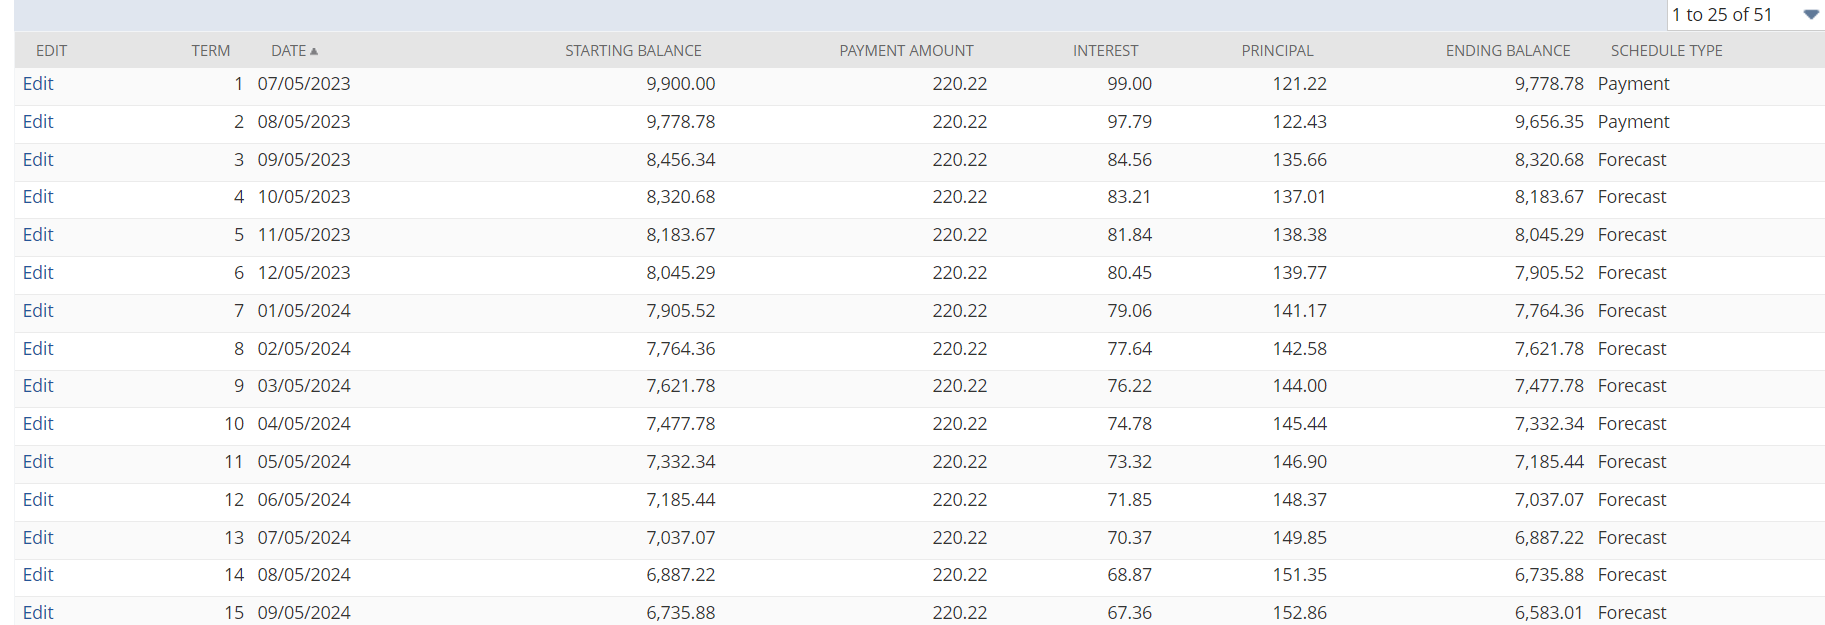Select the date cell 07/05/2023
The image size is (1825, 625).
[304, 84]
